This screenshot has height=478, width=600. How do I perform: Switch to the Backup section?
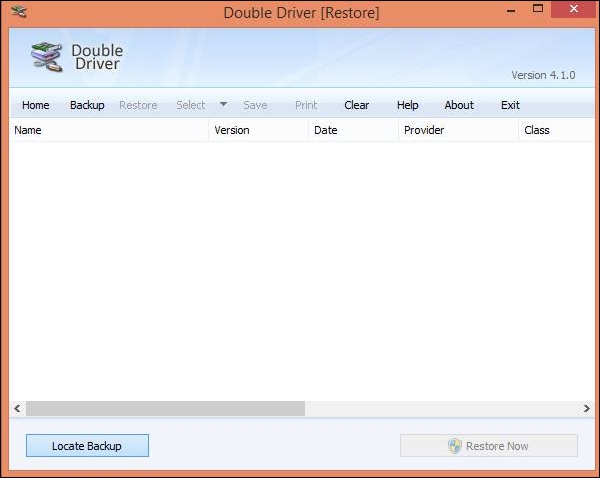tap(87, 105)
